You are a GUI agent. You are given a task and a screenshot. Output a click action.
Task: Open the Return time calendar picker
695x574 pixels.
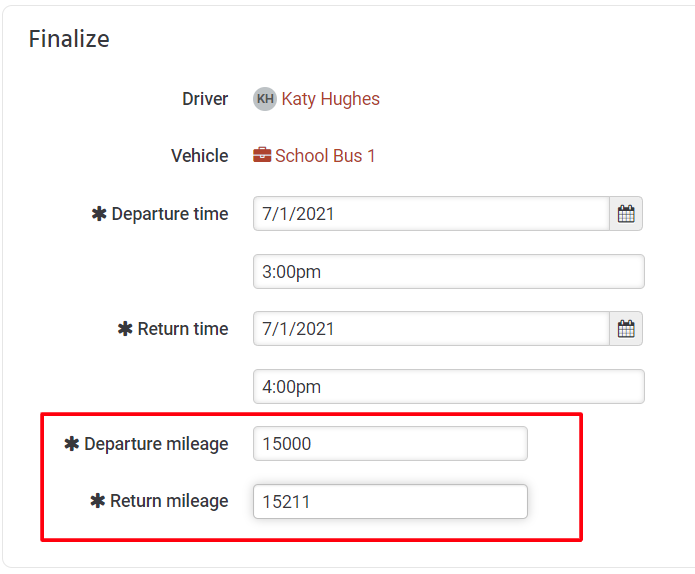point(626,329)
